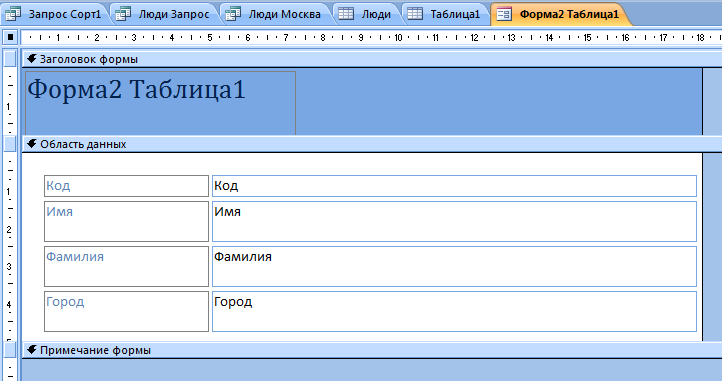Click the table icon on Люди tab

346,14
